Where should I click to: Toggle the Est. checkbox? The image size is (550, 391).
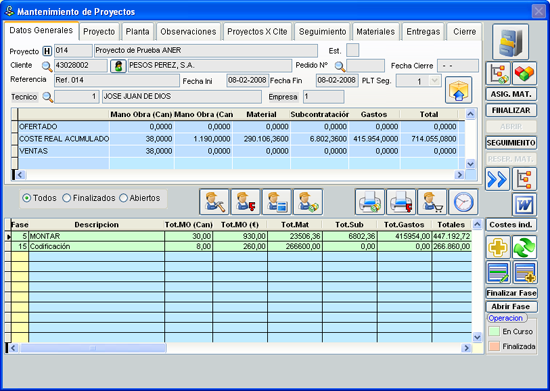353,50
